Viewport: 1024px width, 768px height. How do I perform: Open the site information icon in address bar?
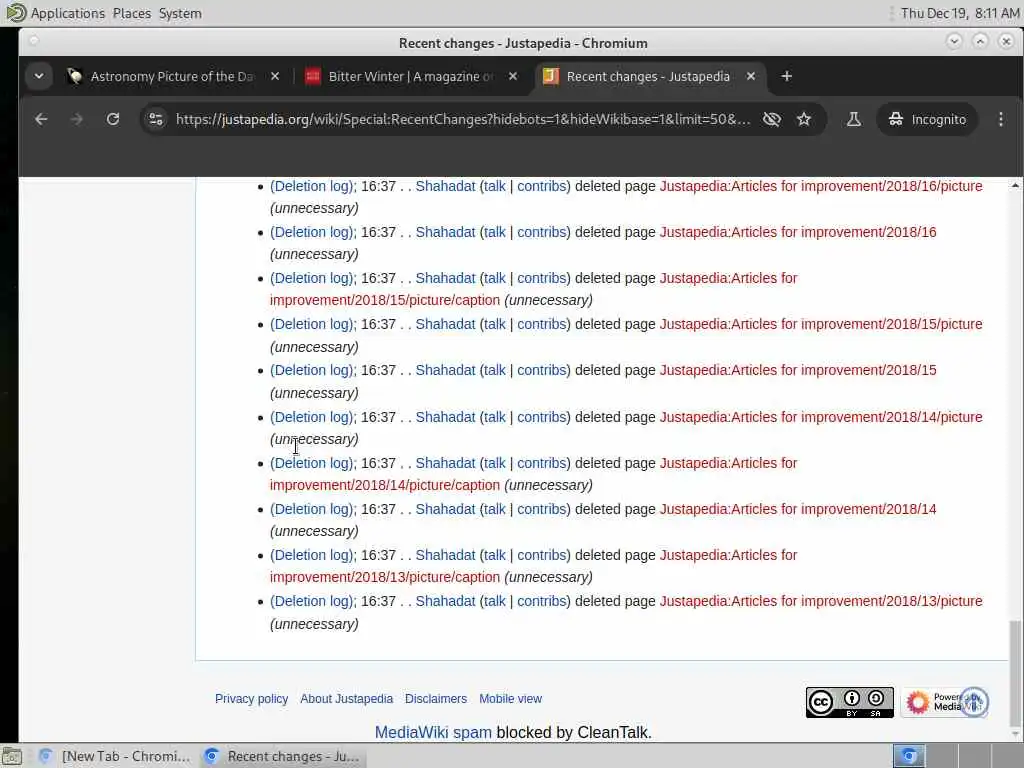[x=155, y=119]
